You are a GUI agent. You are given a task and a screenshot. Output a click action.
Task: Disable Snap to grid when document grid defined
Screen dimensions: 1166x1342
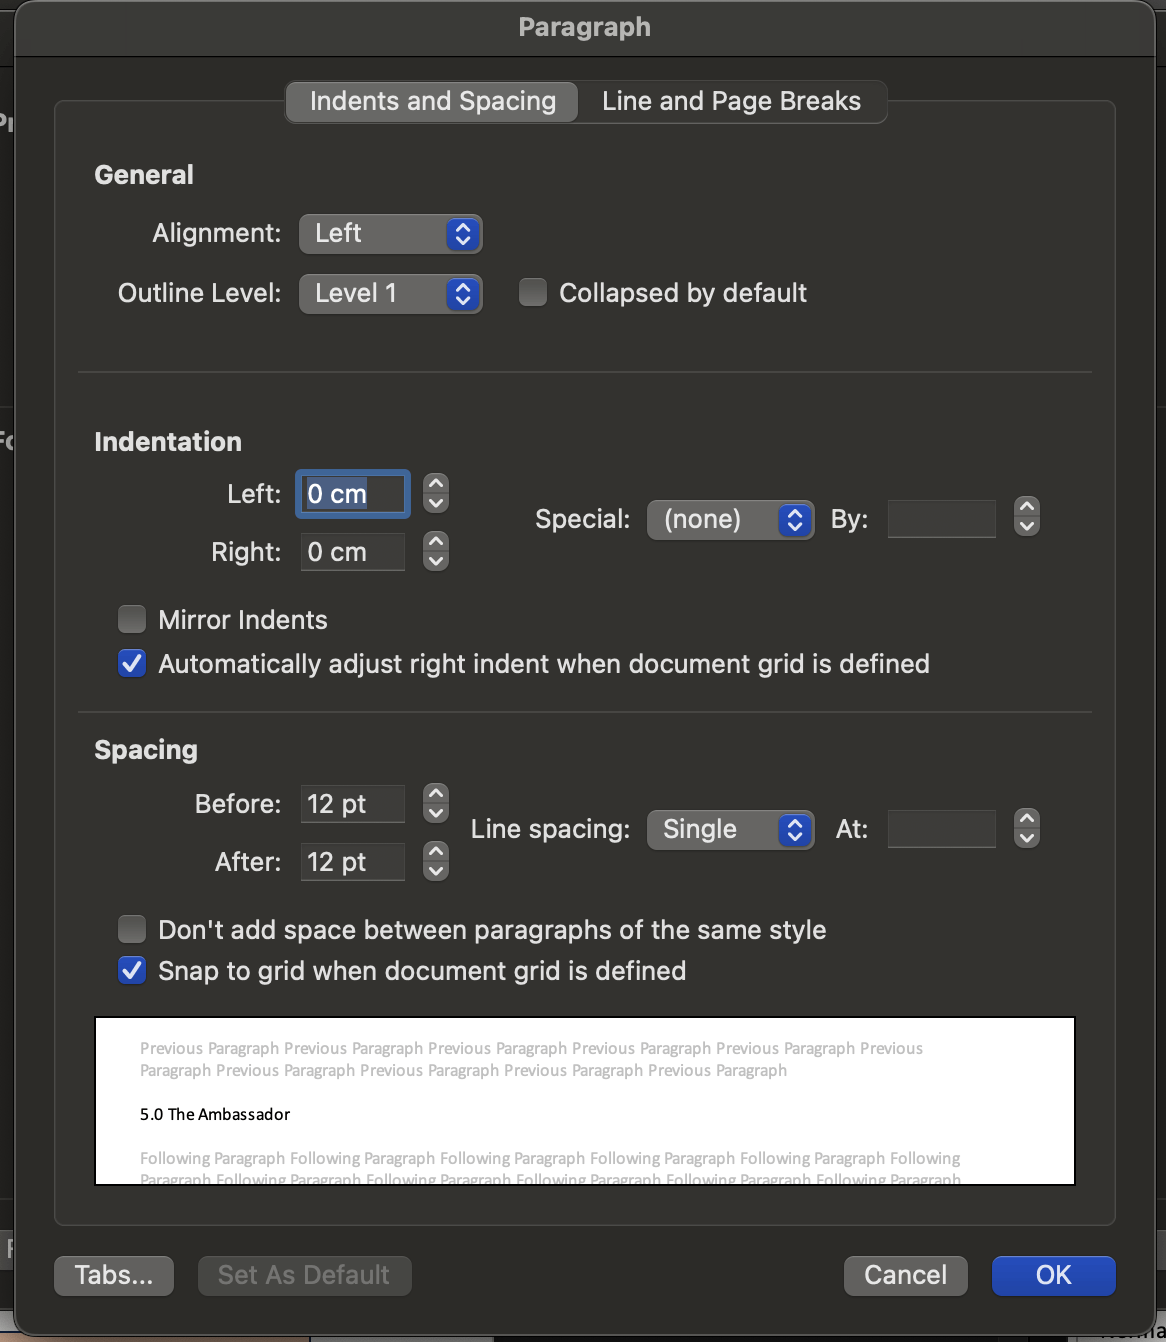pyautogui.click(x=132, y=971)
